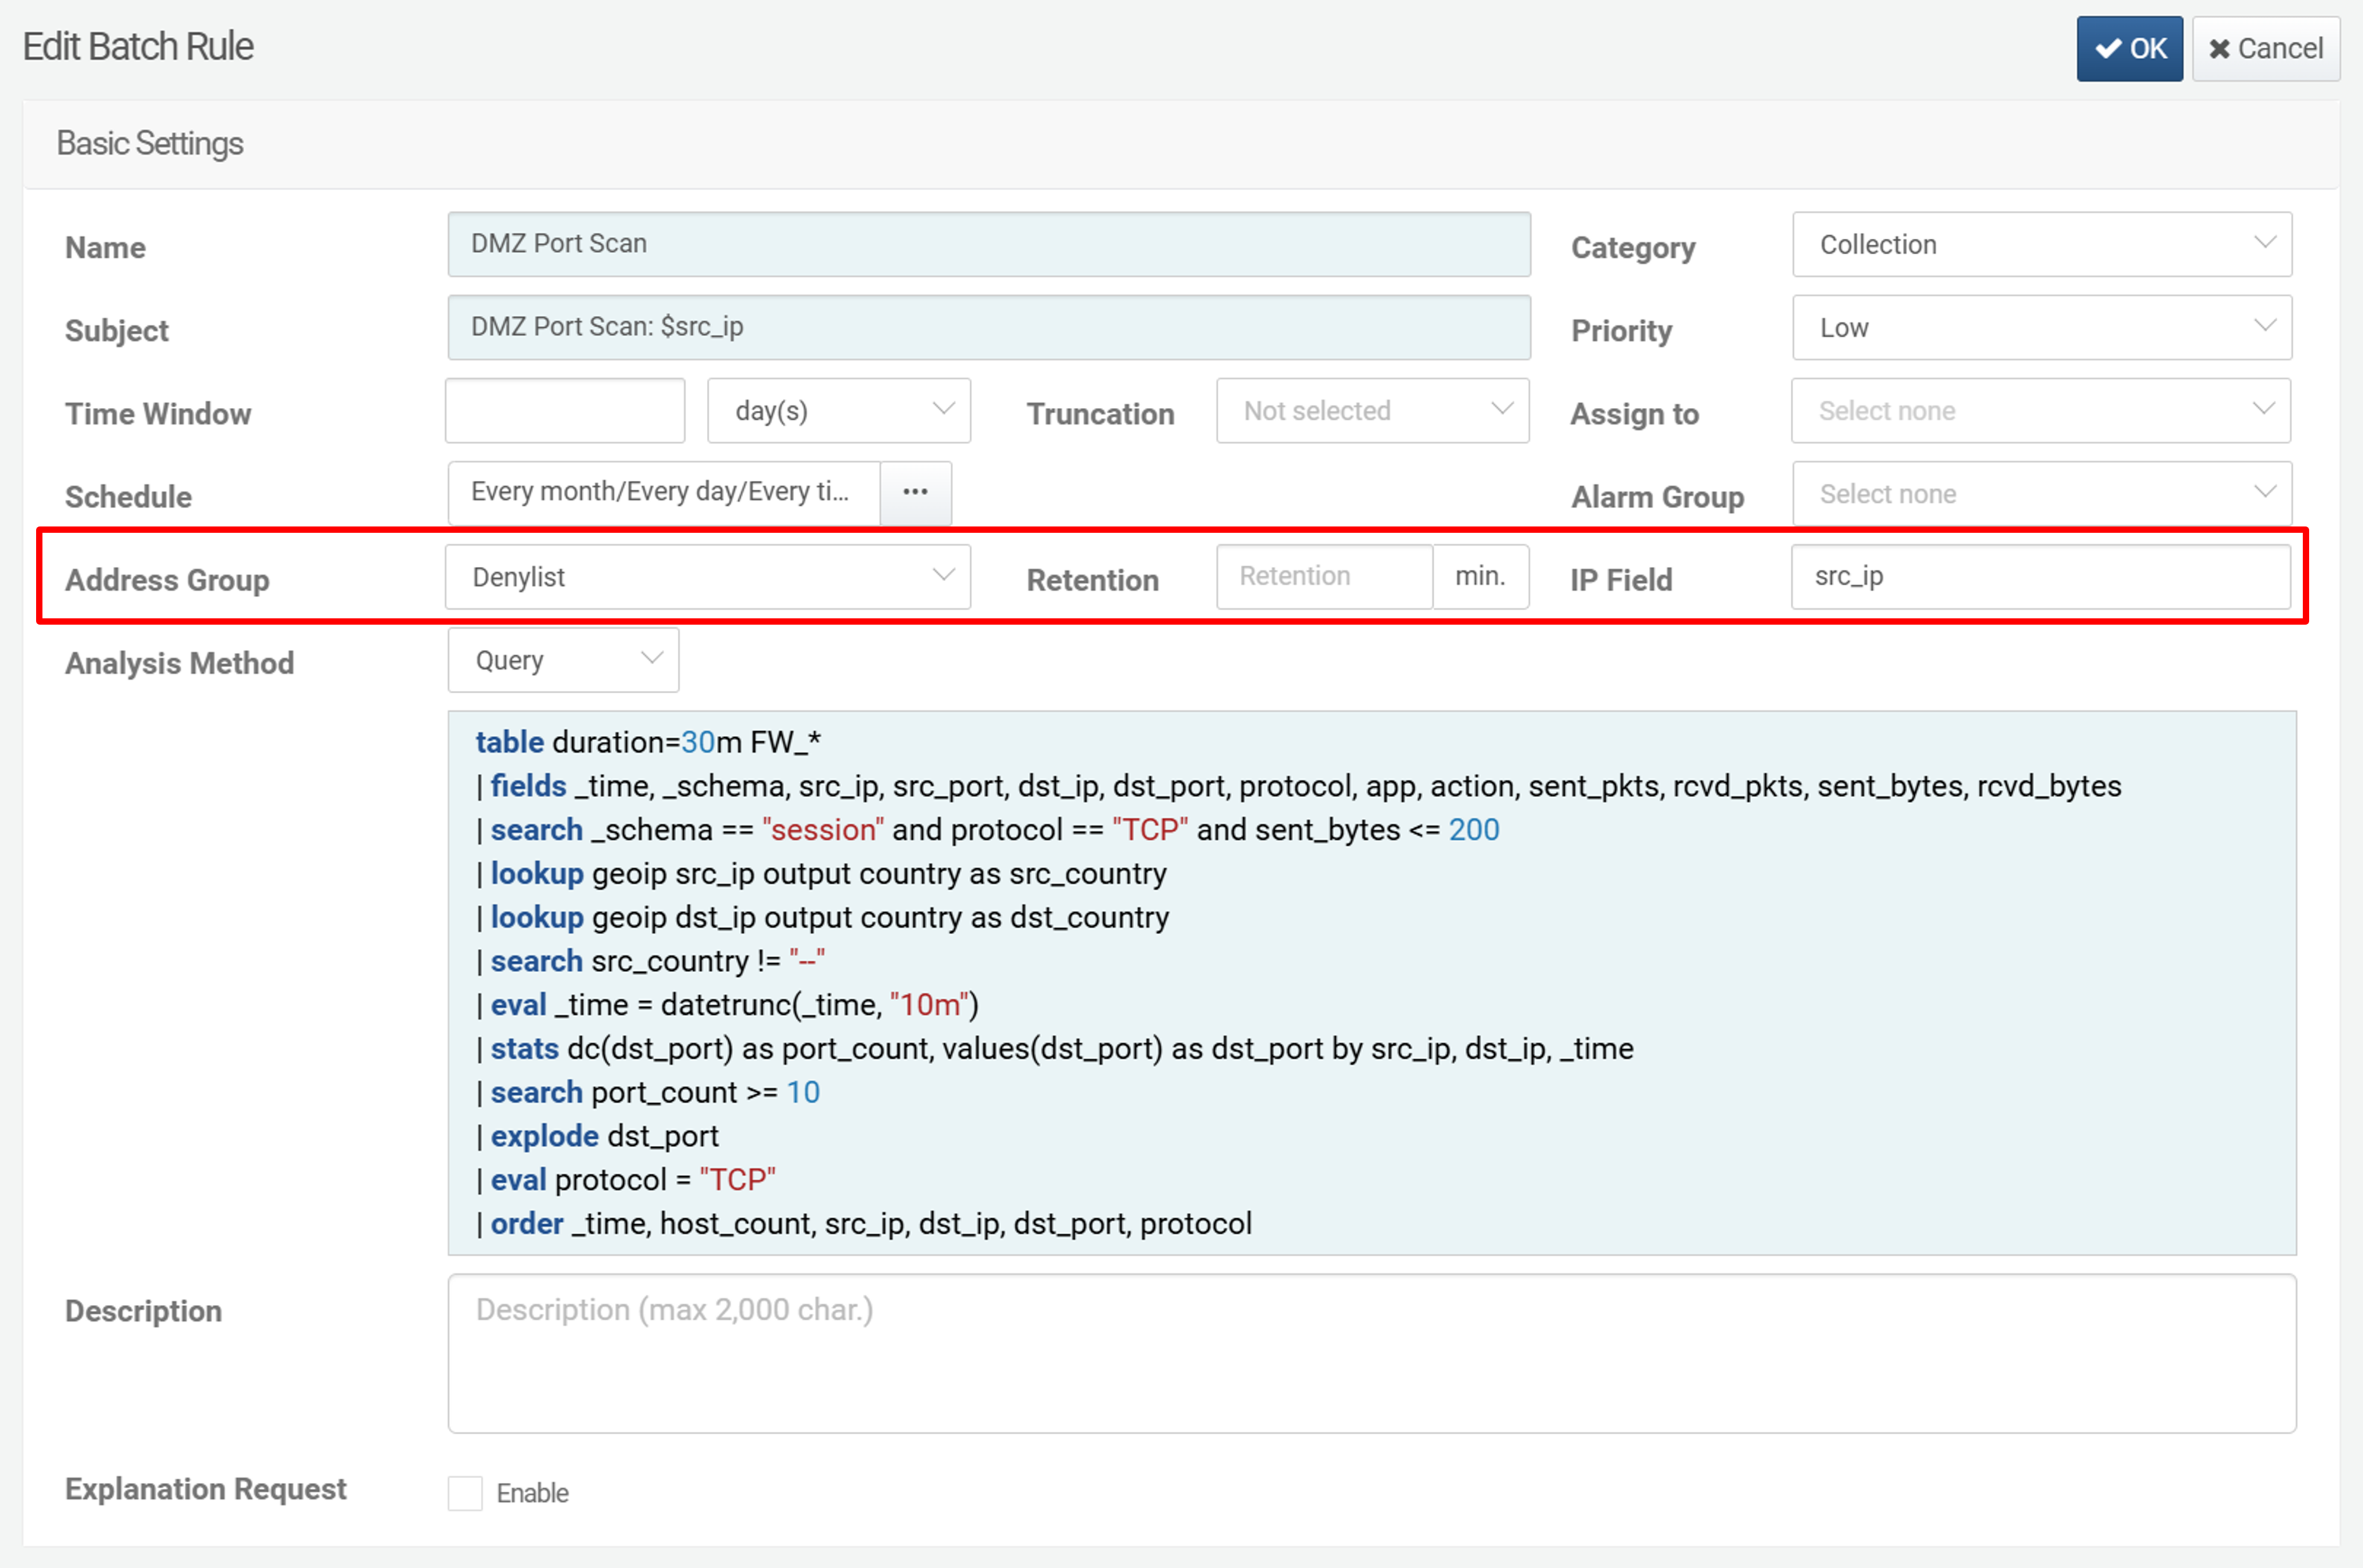Image resolution: width=2363 pixels, height=1568 pixels.
Task: Click the search src_country != line
Action: click(x=651, y=961)
